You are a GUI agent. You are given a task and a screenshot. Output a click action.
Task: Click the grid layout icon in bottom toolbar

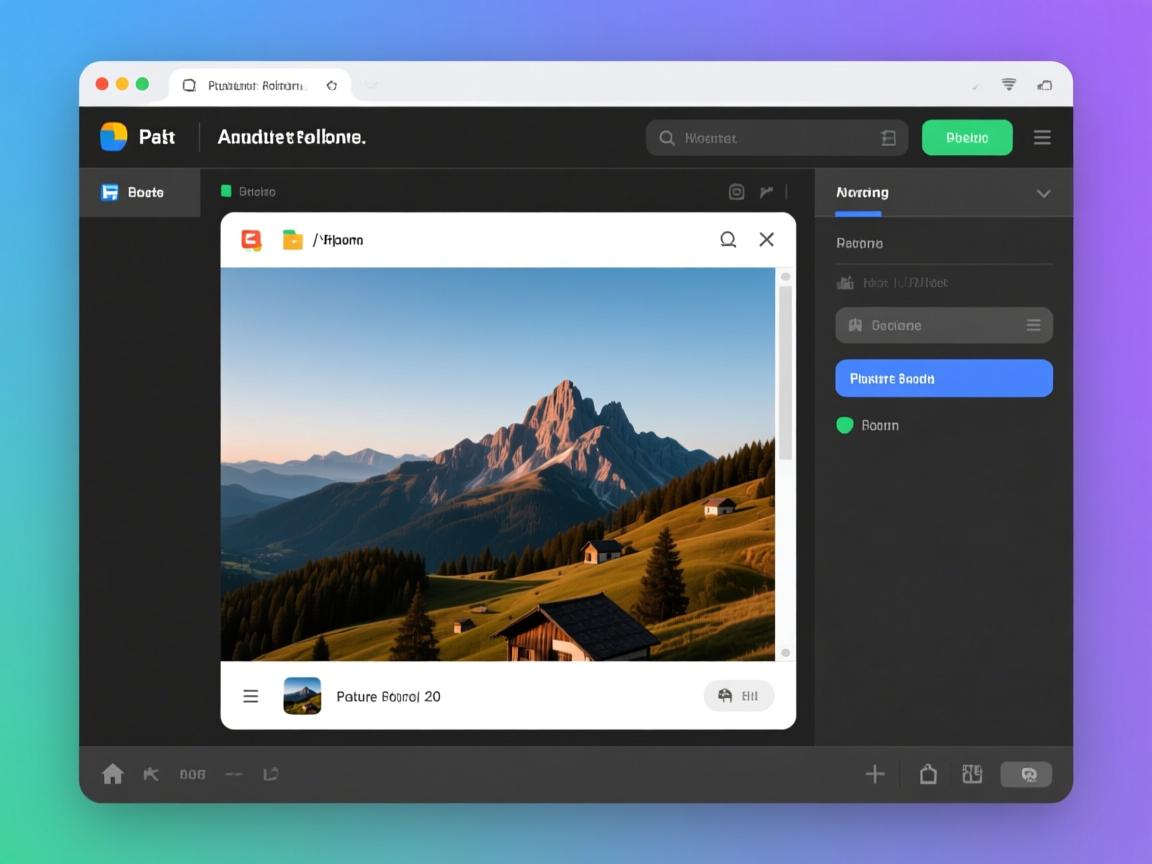(x=972, y=774)
